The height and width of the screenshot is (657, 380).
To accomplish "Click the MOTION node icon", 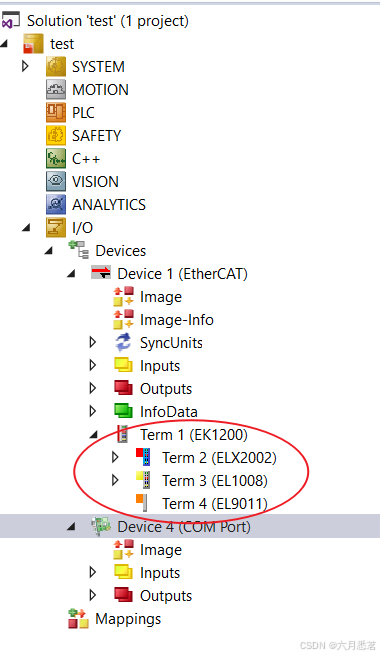I will [56, 90].
